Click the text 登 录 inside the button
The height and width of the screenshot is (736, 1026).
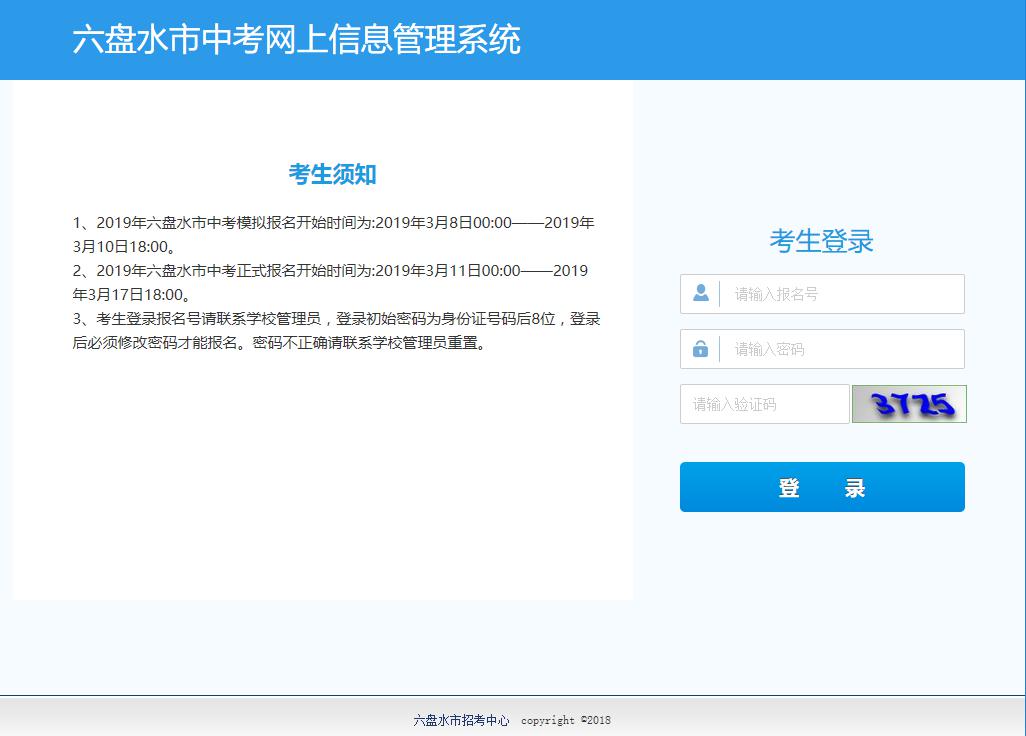click(821, 487)
